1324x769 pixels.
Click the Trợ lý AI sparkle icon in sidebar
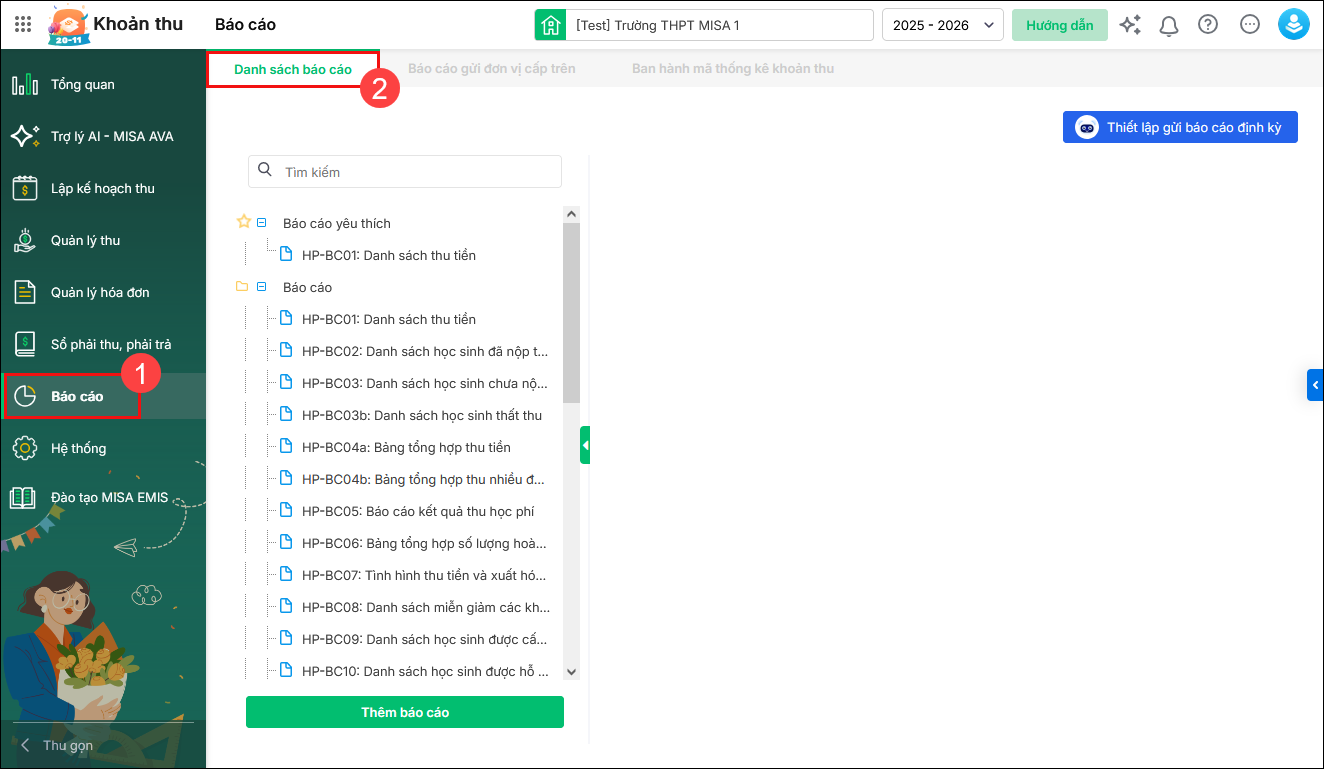click(25, 136)
